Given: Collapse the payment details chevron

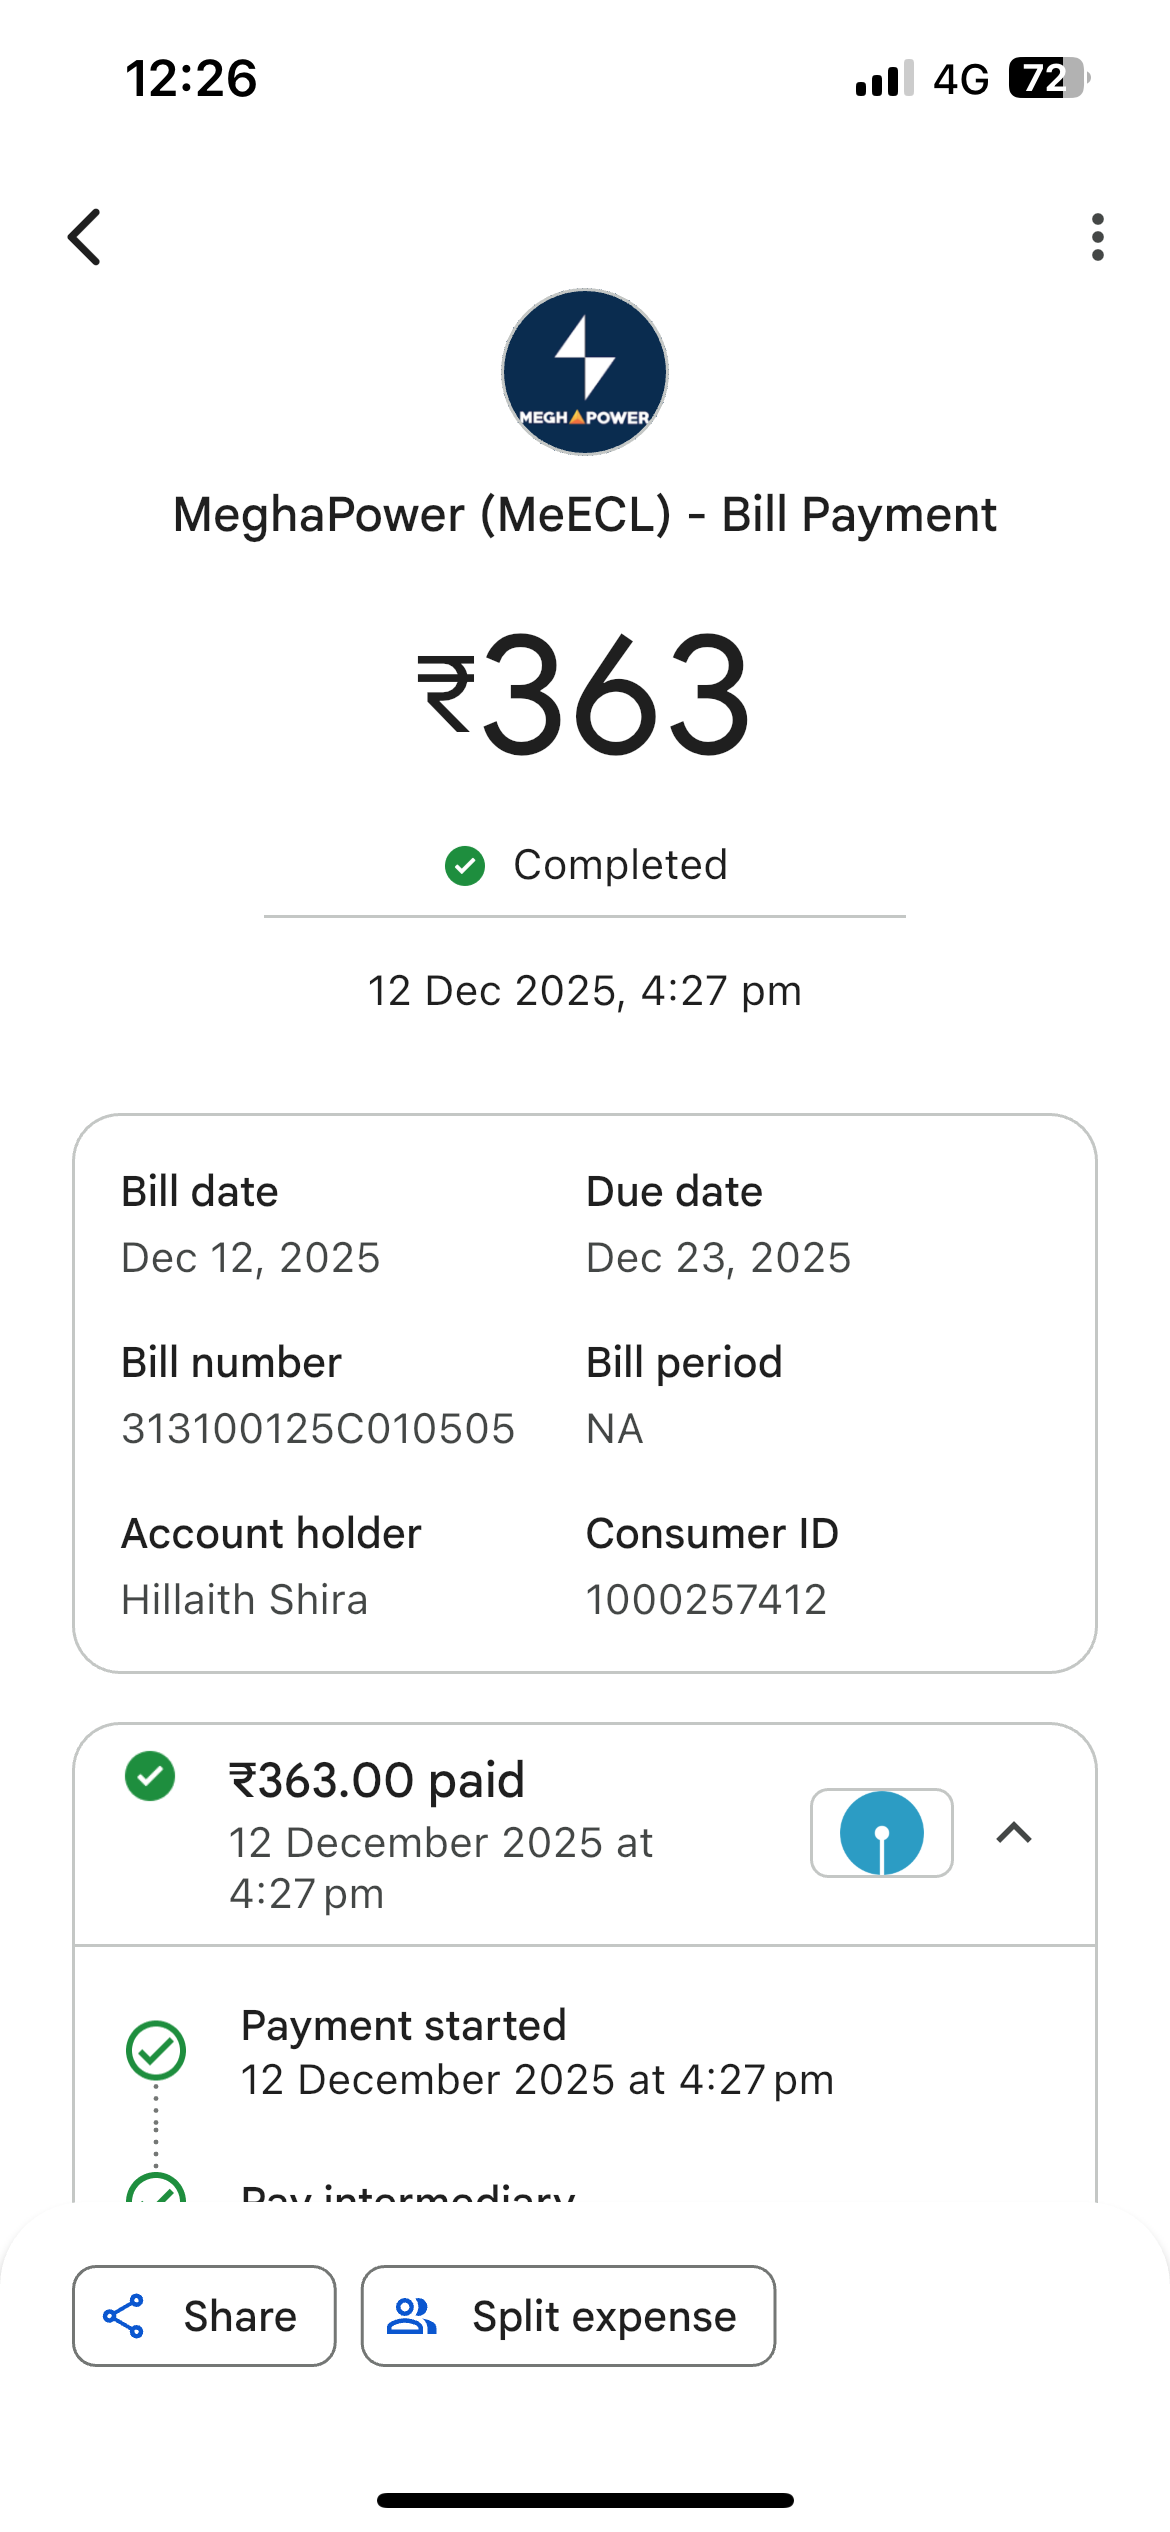Looking at the screenshot, I should click(1014, 1833).
